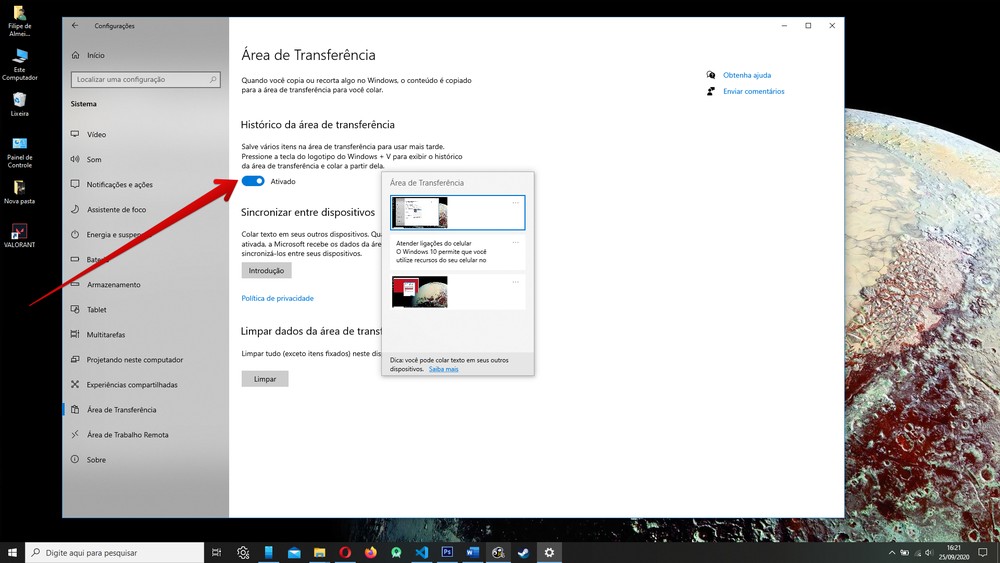Open options menu of third clipboard item
The image size is (1000, 563).
(x=515, y=282)
